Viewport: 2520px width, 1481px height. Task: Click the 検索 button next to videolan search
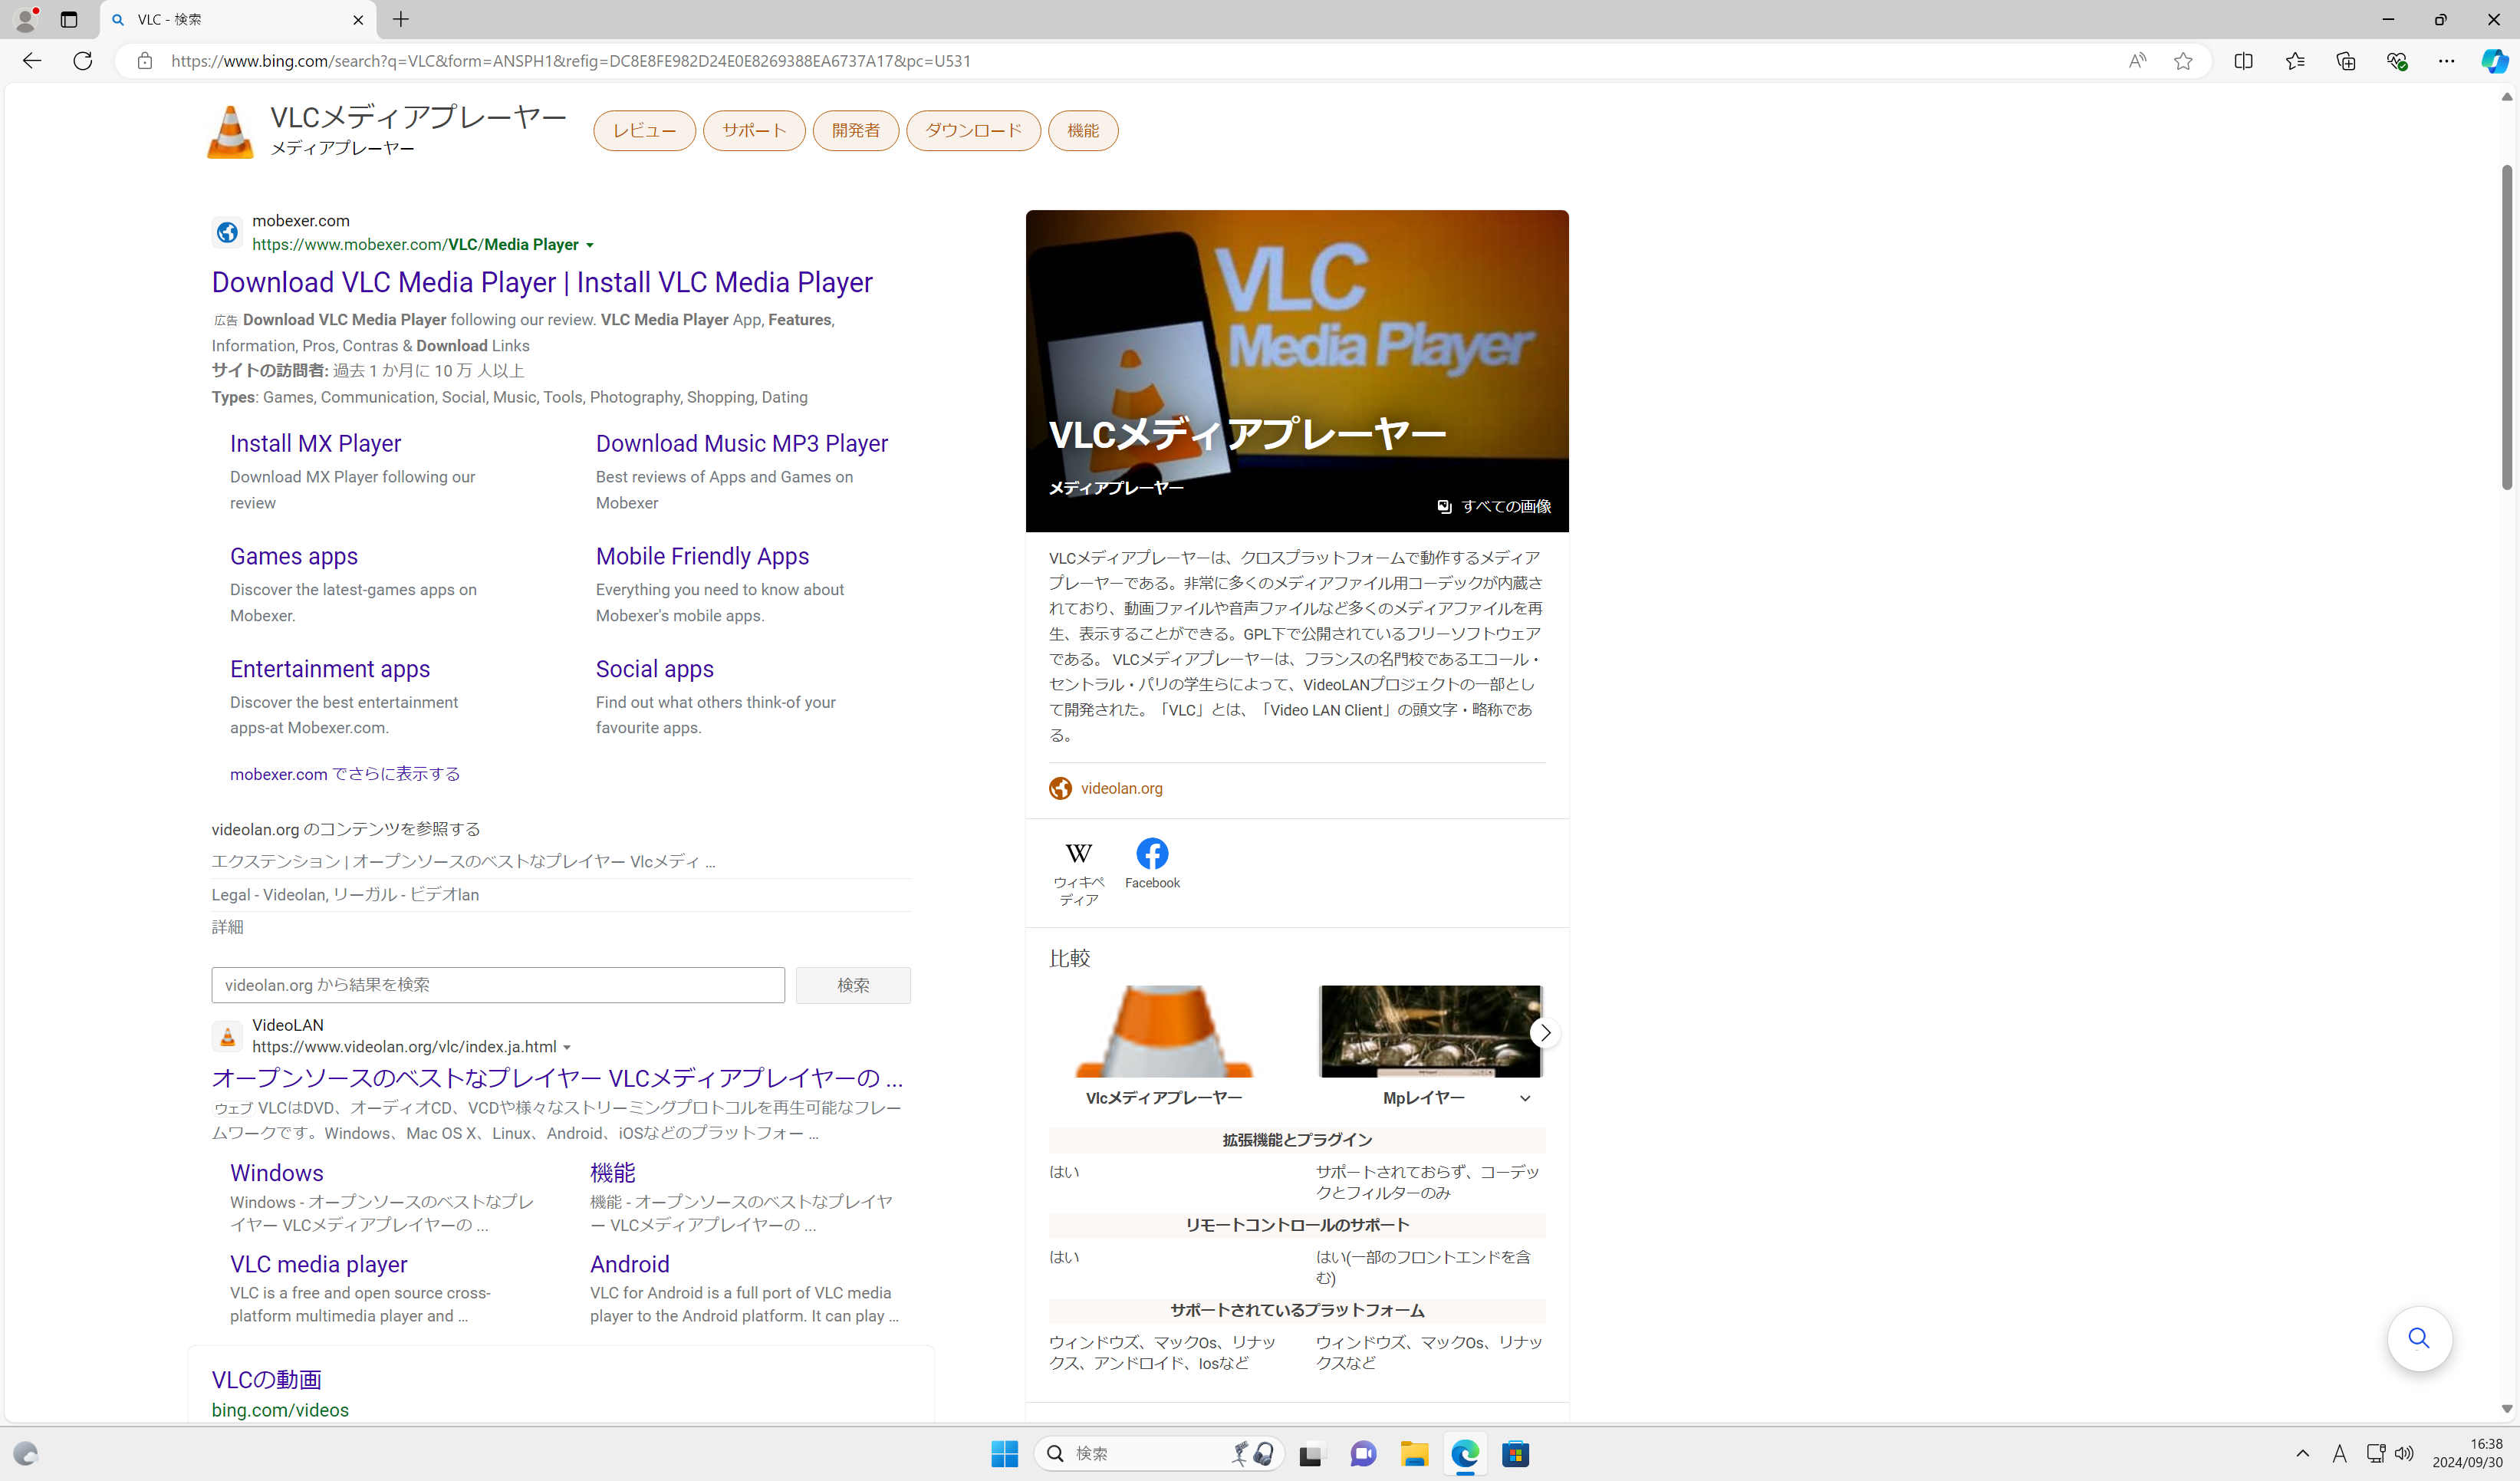click(852, 985)
